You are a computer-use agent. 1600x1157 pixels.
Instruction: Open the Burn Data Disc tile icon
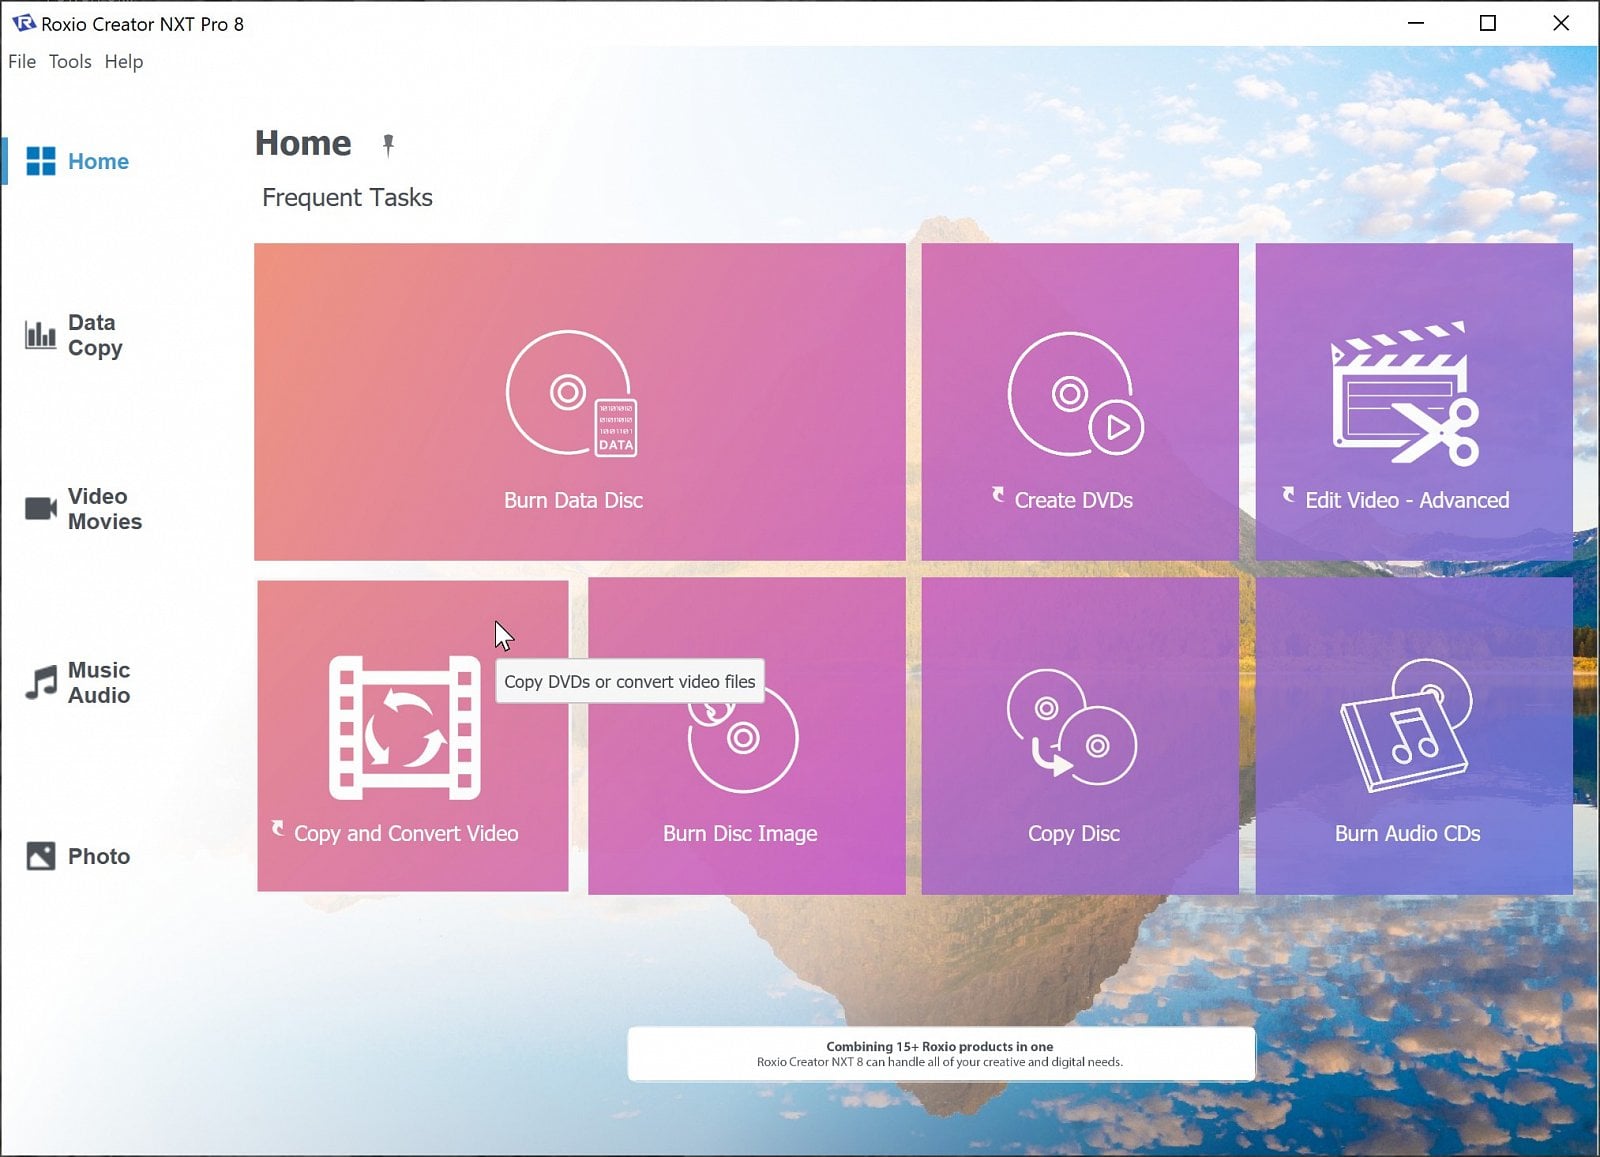click(x=572, y=394)
